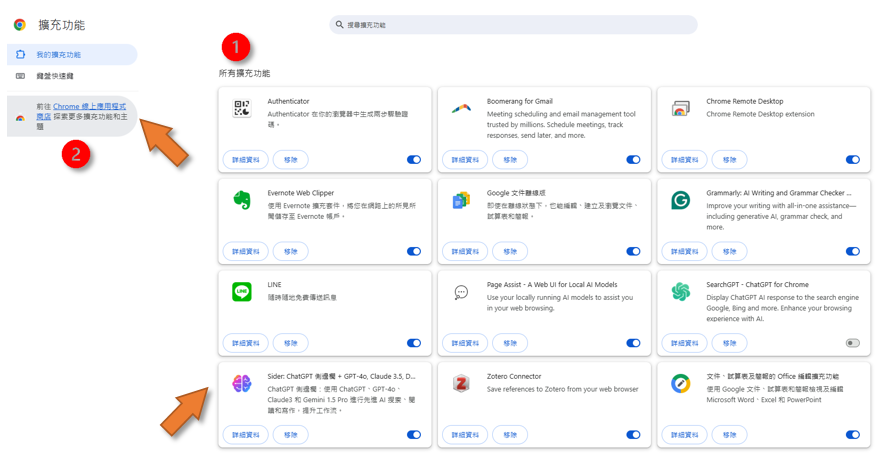Remove Chrome Remote Desktop extension
The height and width of the screenshot is (455, 878).
click(730, 160)
